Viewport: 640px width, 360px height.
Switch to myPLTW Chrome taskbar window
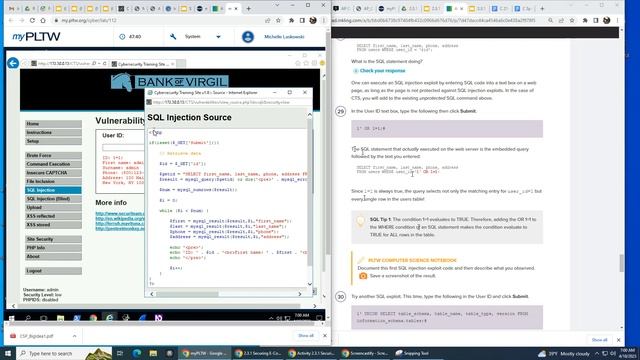[204, 353]
